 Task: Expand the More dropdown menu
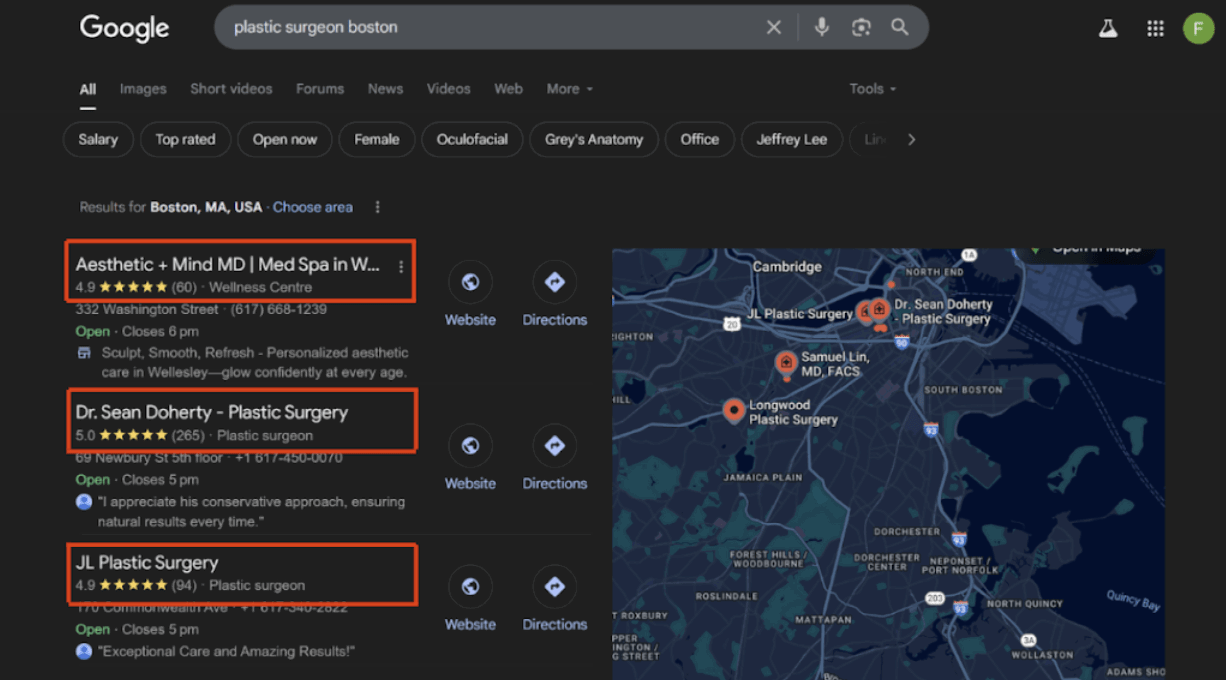(569, 89)
